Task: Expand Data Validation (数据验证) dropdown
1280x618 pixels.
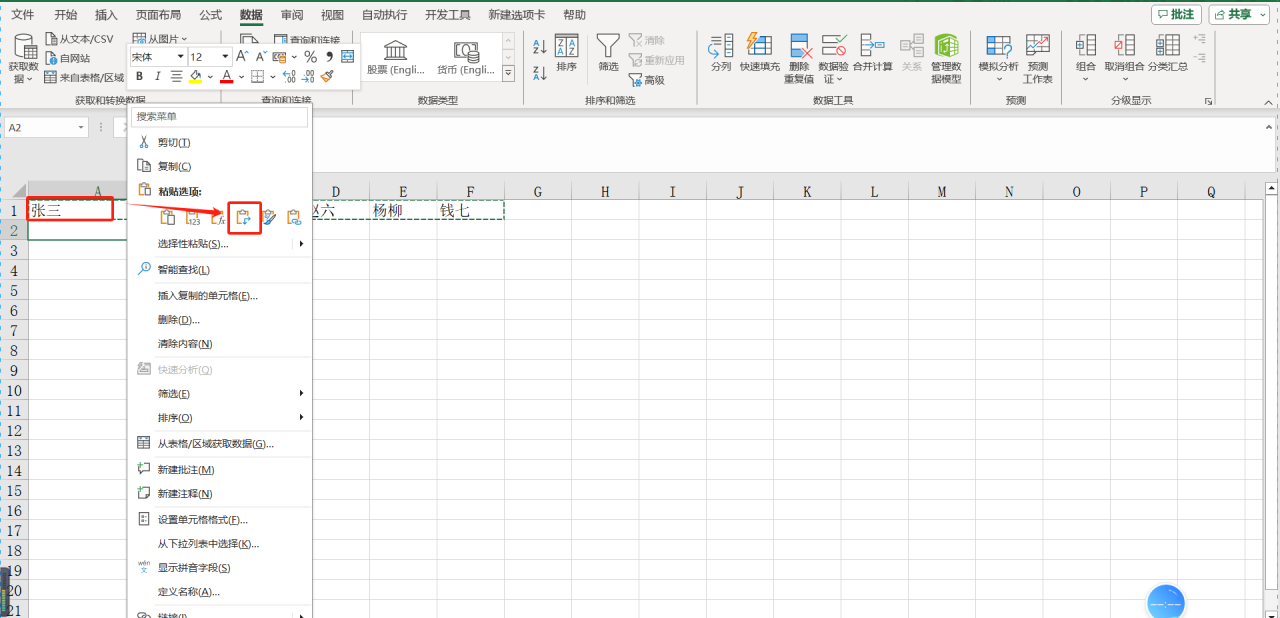Action: click(x=841, y=79)
